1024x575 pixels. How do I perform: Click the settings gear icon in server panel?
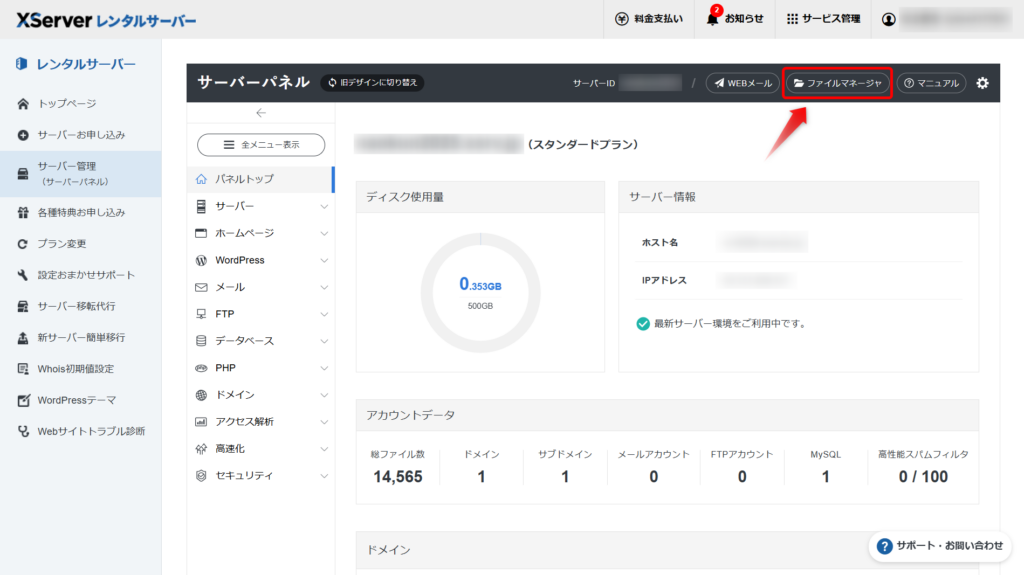pos(982,83)
